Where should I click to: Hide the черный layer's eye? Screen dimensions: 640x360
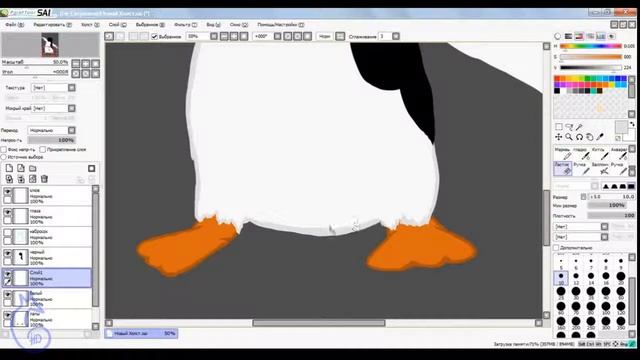pos(7,253)
